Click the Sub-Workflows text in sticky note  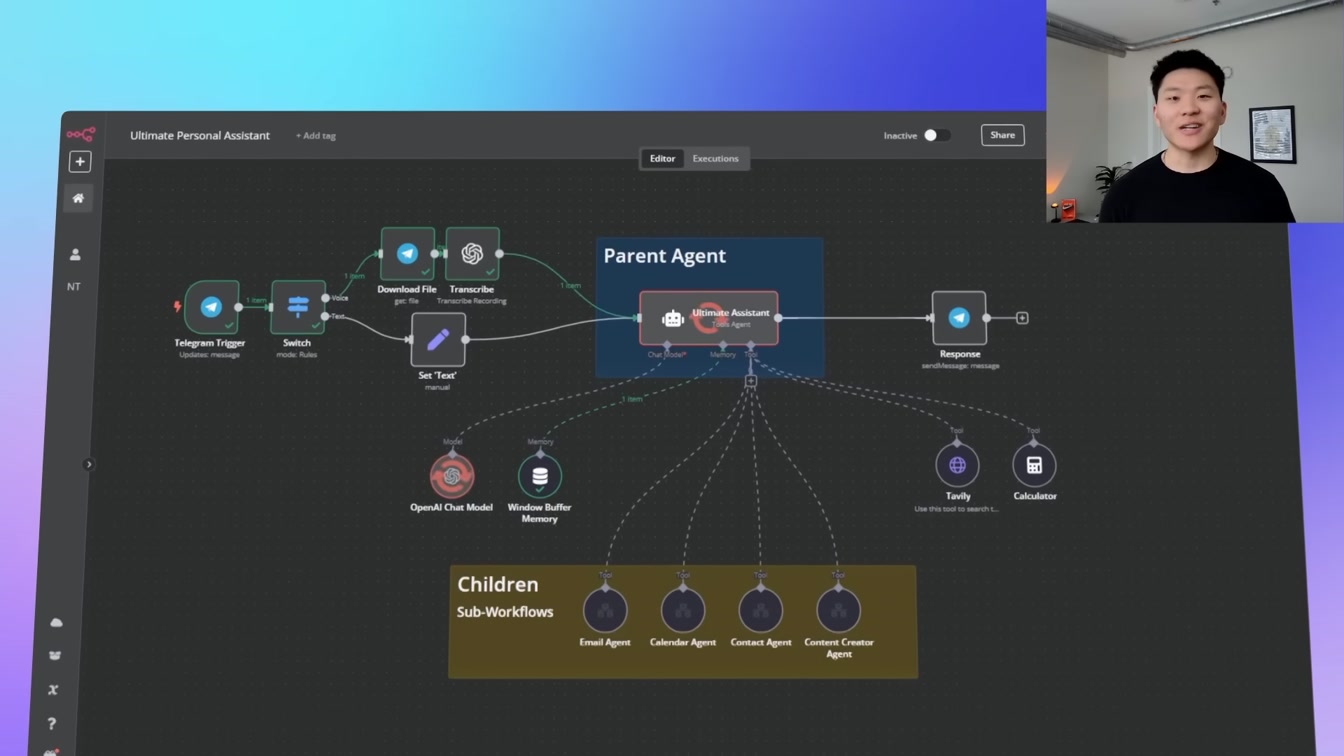505,612
